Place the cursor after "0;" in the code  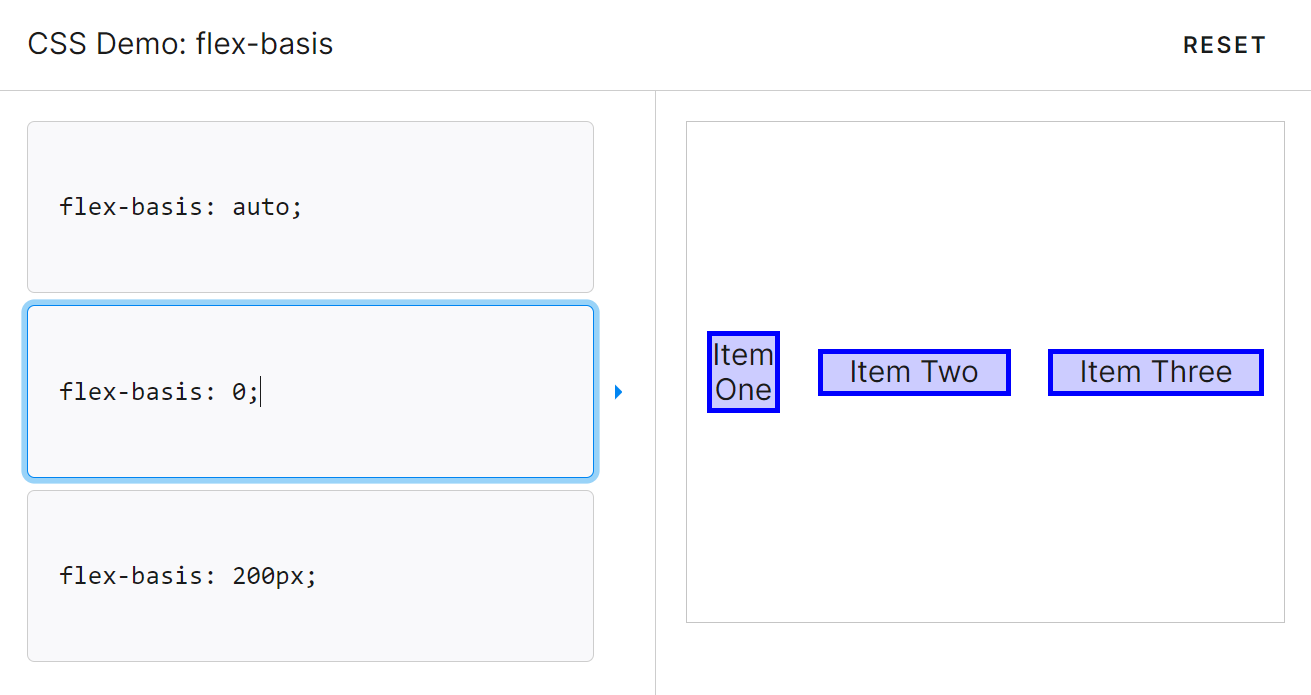click(260, 392)
